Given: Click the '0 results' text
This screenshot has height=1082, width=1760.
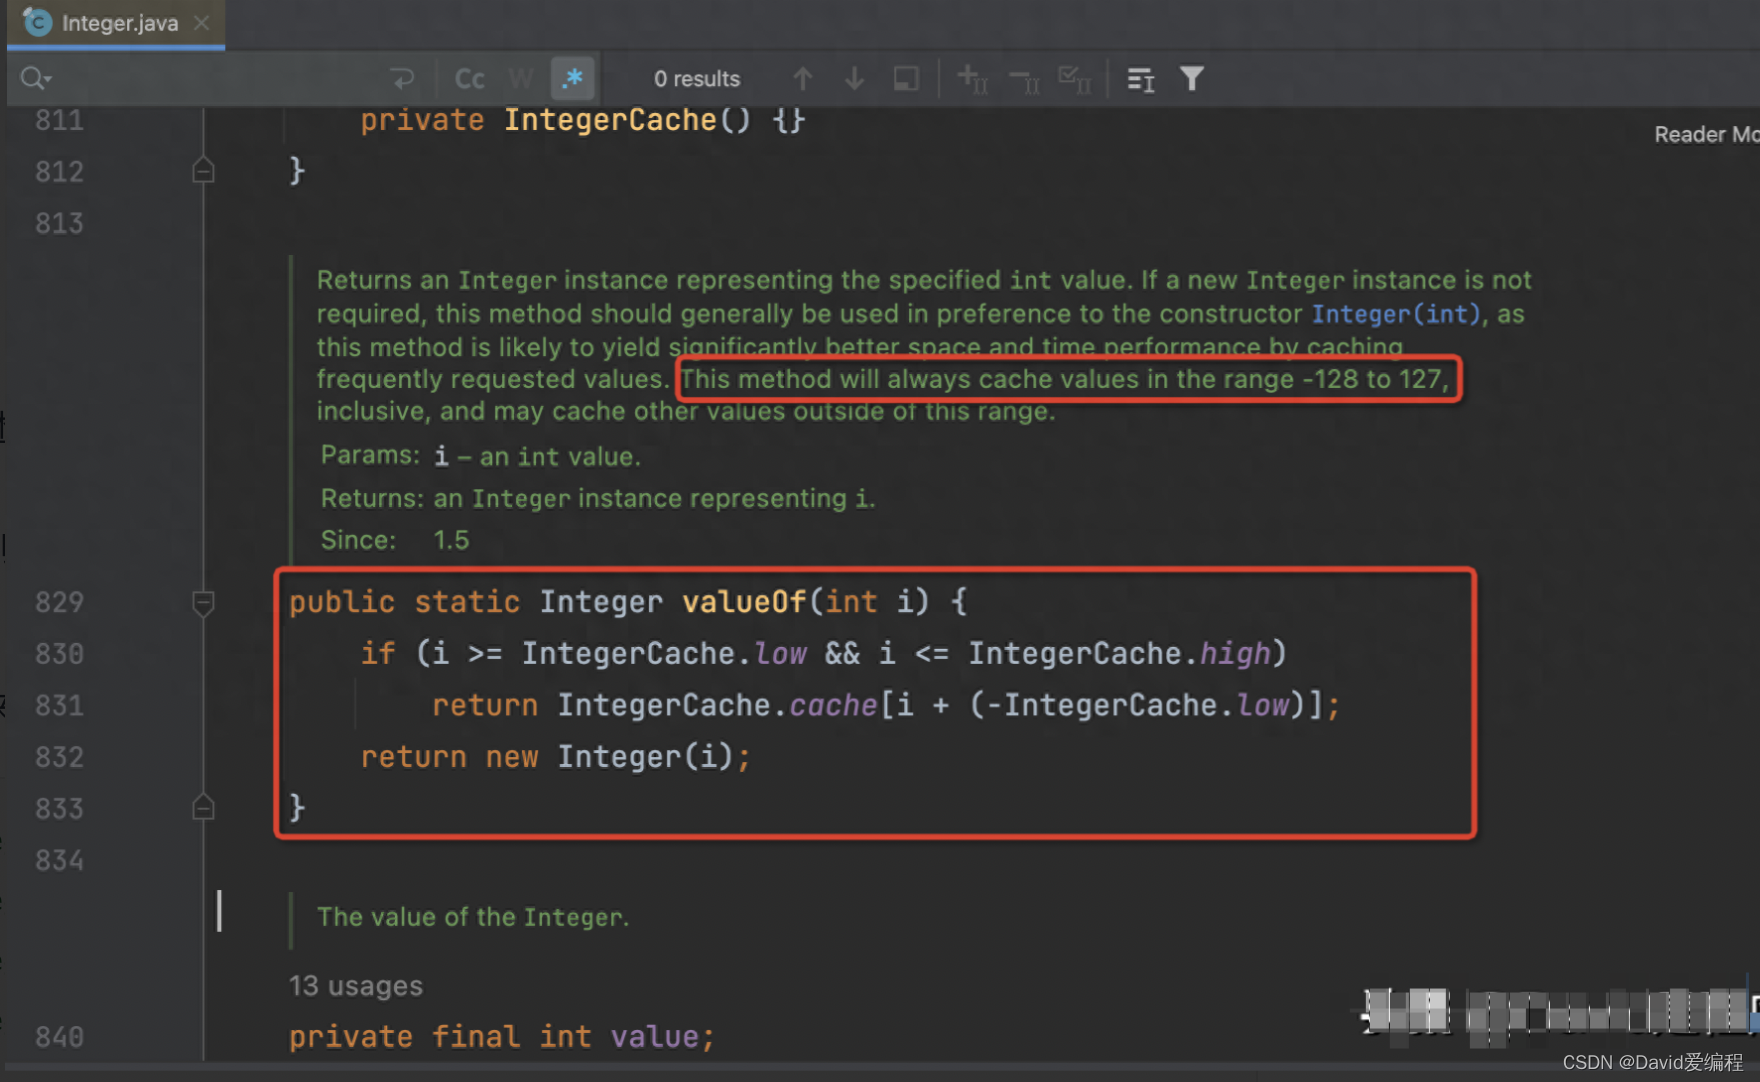Looking at the screenshot, I should [697, 79].
